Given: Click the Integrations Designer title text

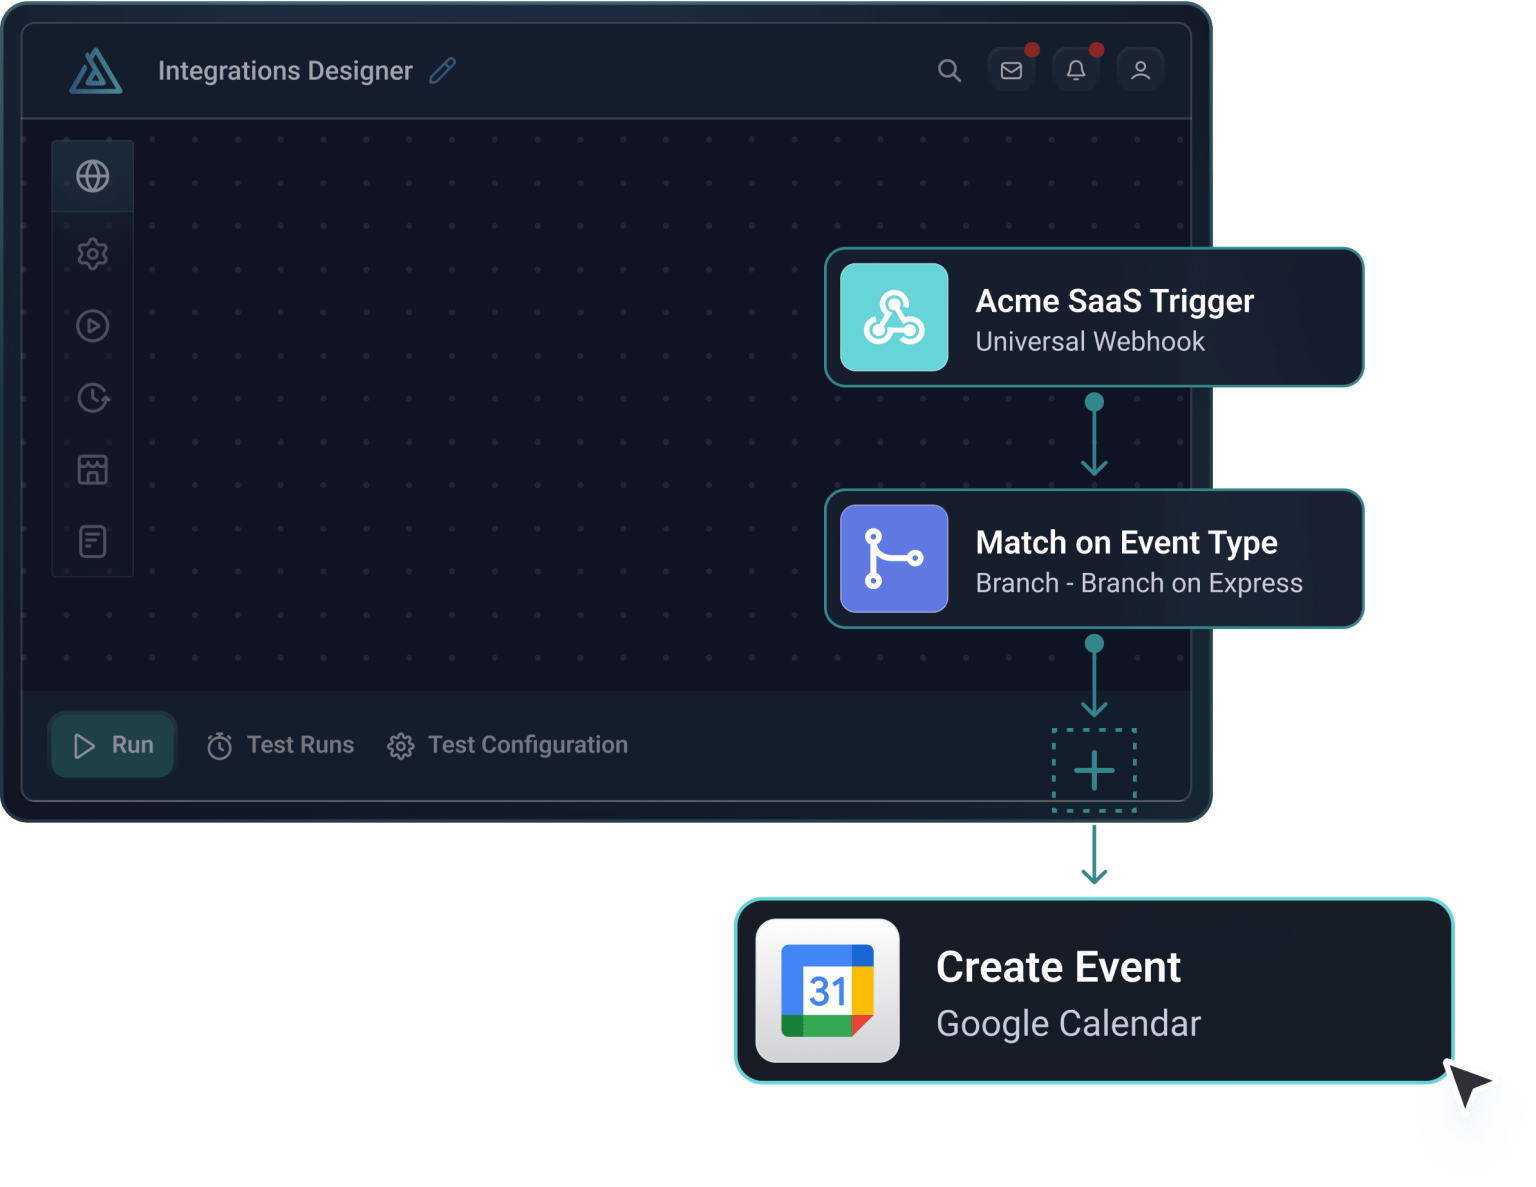Looking at the screenshot, I should point(285,71).
